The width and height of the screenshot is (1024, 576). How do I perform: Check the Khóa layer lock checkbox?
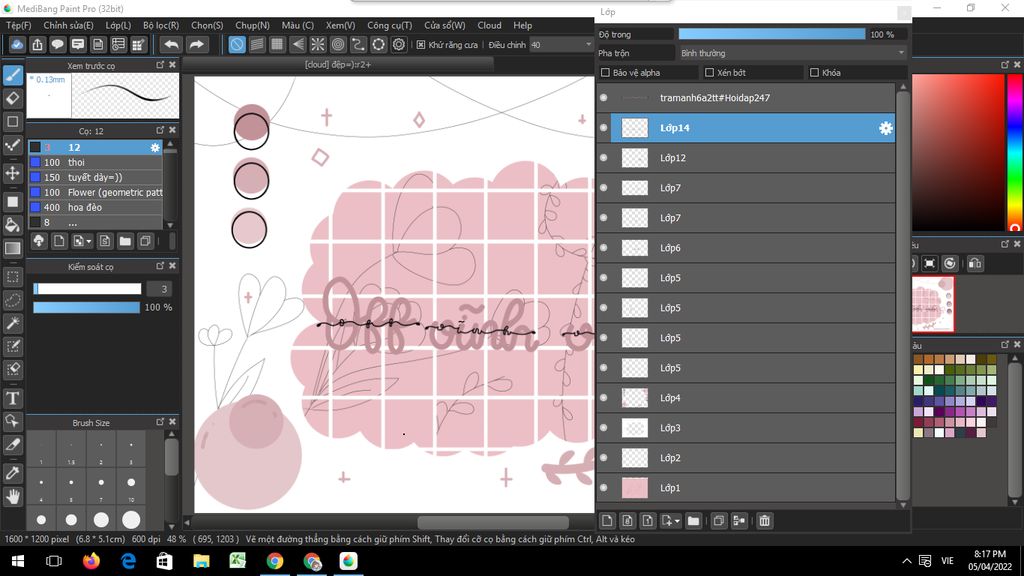pos(814,72)
